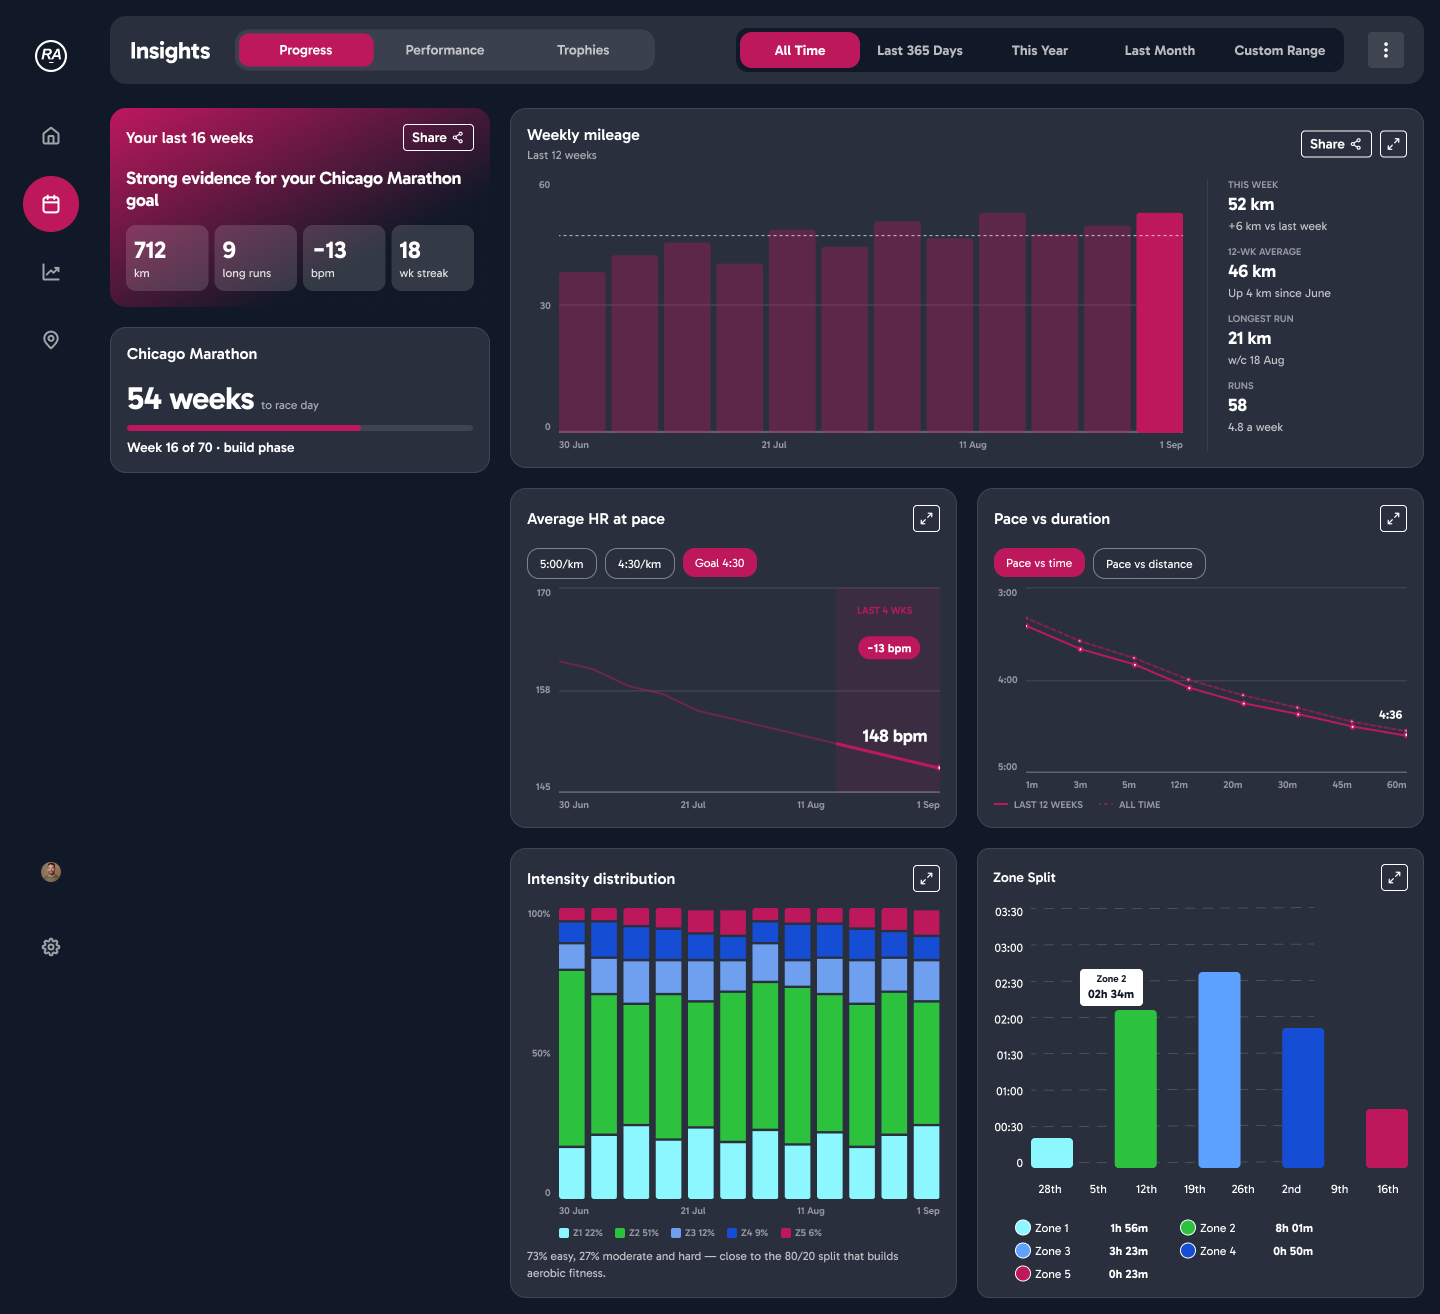Open the trend chart sidebar icon

point(51,272)
